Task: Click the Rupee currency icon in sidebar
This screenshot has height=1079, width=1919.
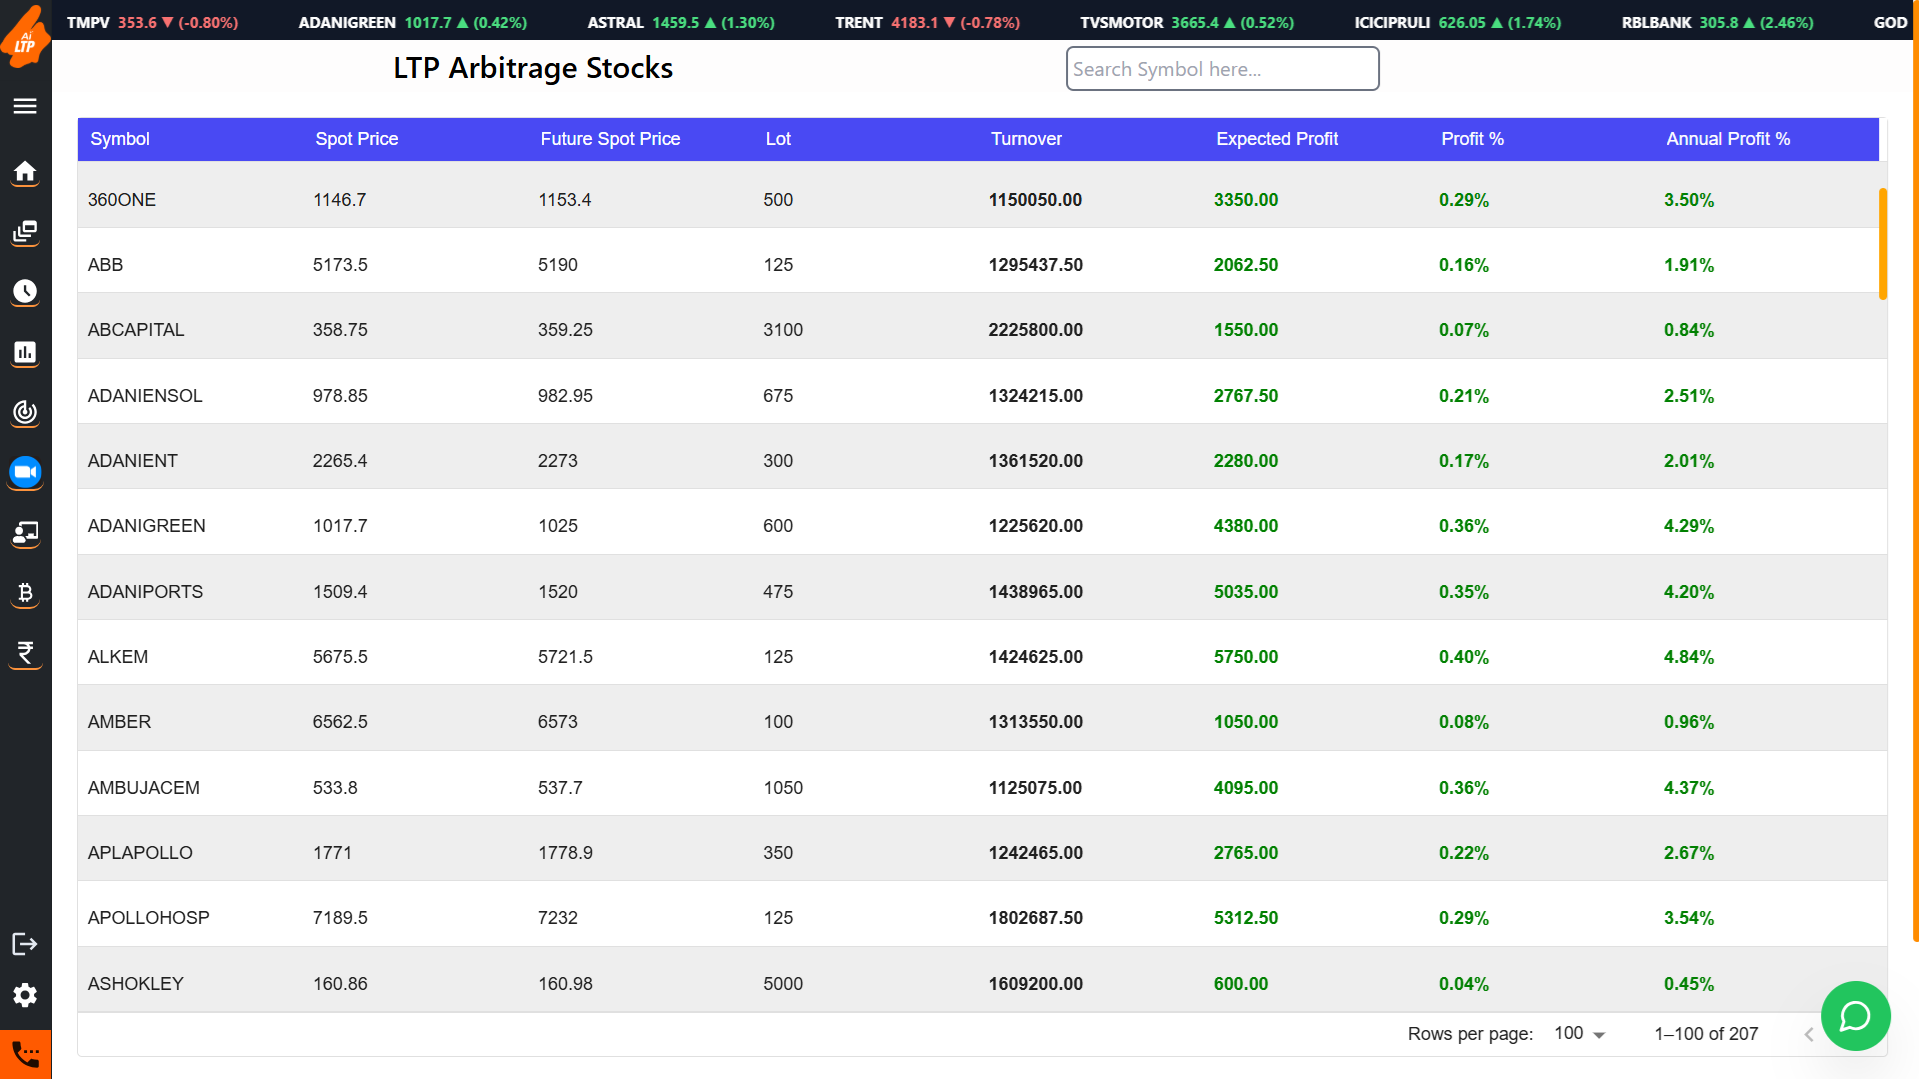Action: pos(25,653)
